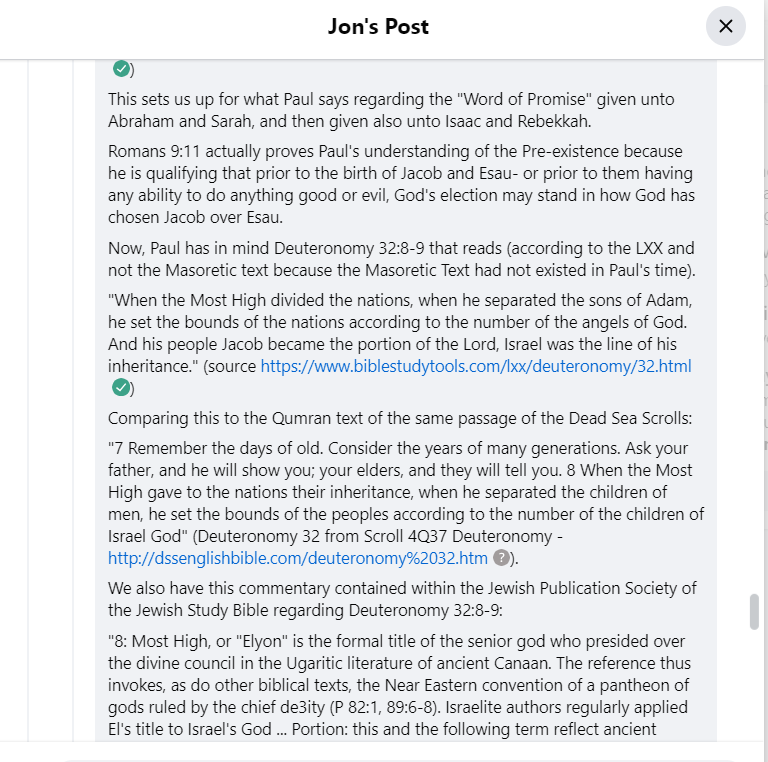The height and width of the screenshot is (762, 768).
Task: Click green verified checkmark after biblestudytools link
Action: click(120, 387)
